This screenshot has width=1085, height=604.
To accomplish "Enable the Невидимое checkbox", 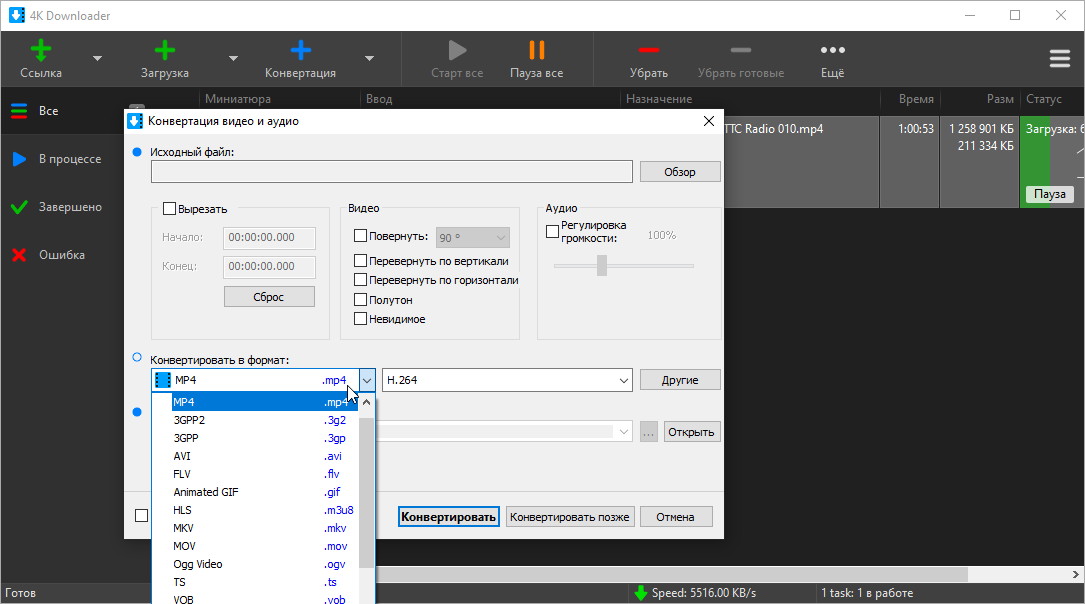I will (361, 319).
